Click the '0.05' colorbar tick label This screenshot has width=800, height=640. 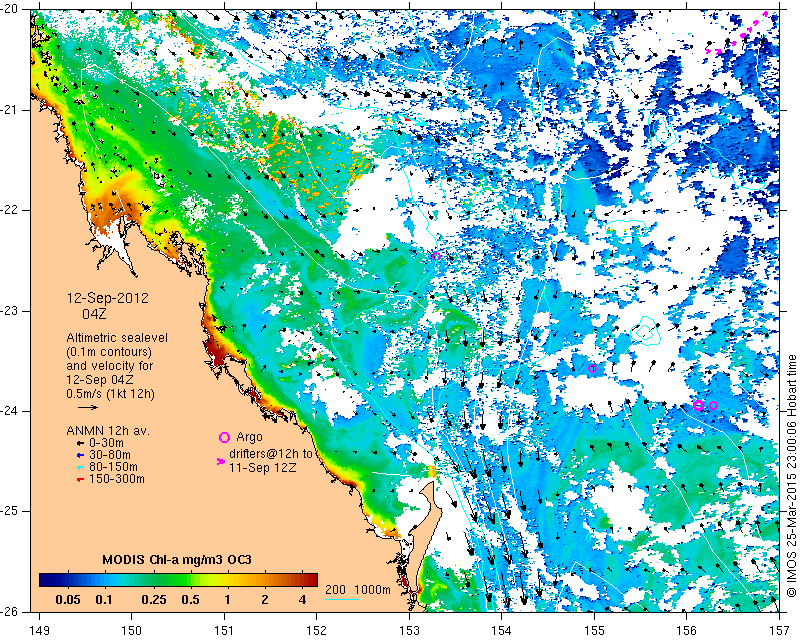68,600
